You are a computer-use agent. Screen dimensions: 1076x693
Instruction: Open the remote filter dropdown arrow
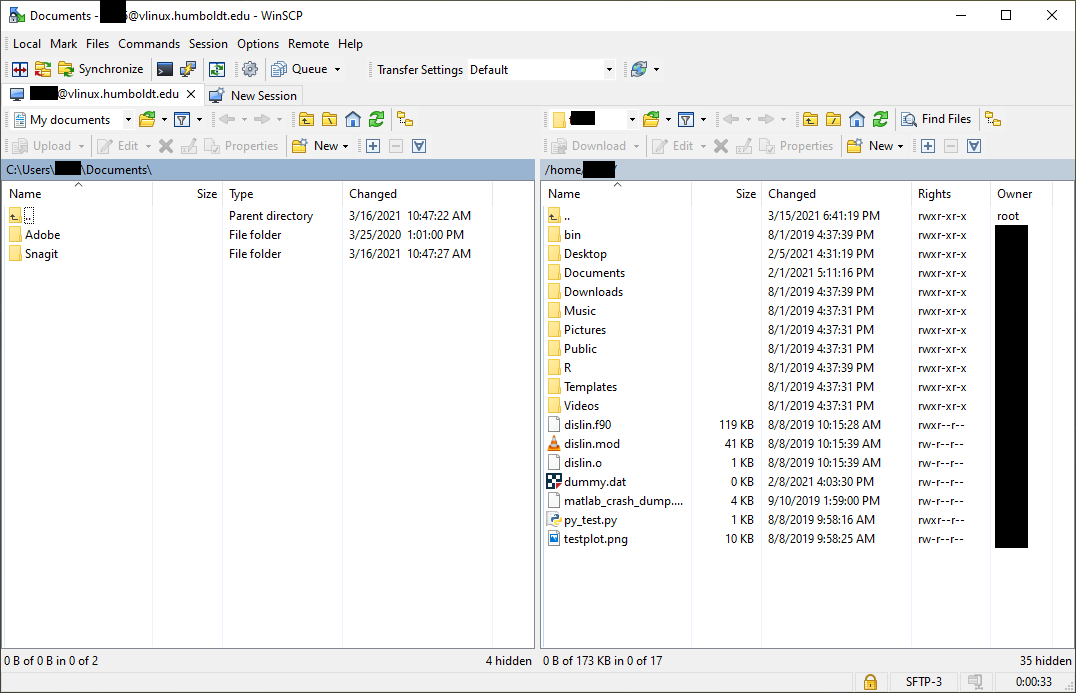pos(703,119)
